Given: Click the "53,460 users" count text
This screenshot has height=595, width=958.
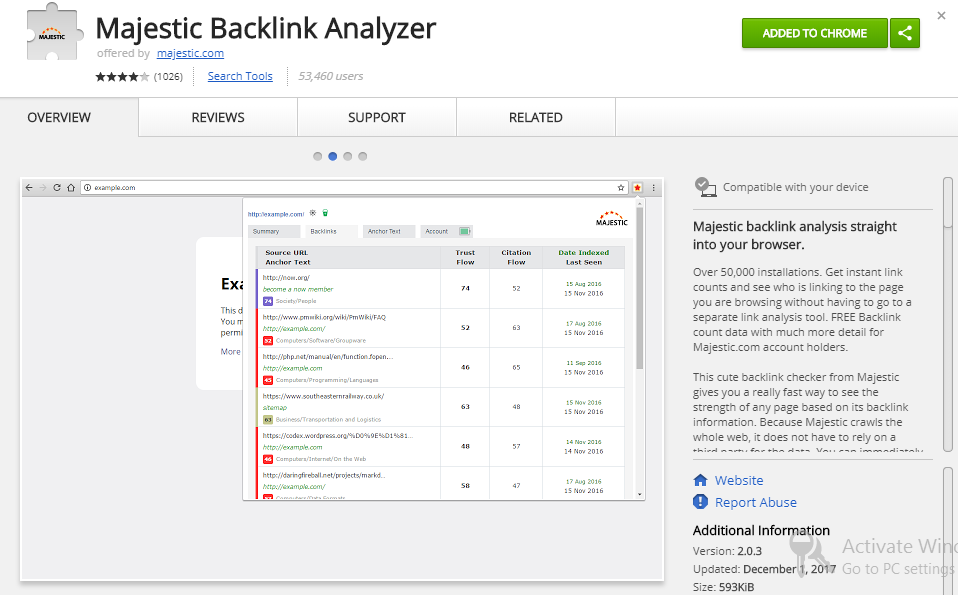Looking at the screenshot, I should pyautogui.click(x=331, y=76).
